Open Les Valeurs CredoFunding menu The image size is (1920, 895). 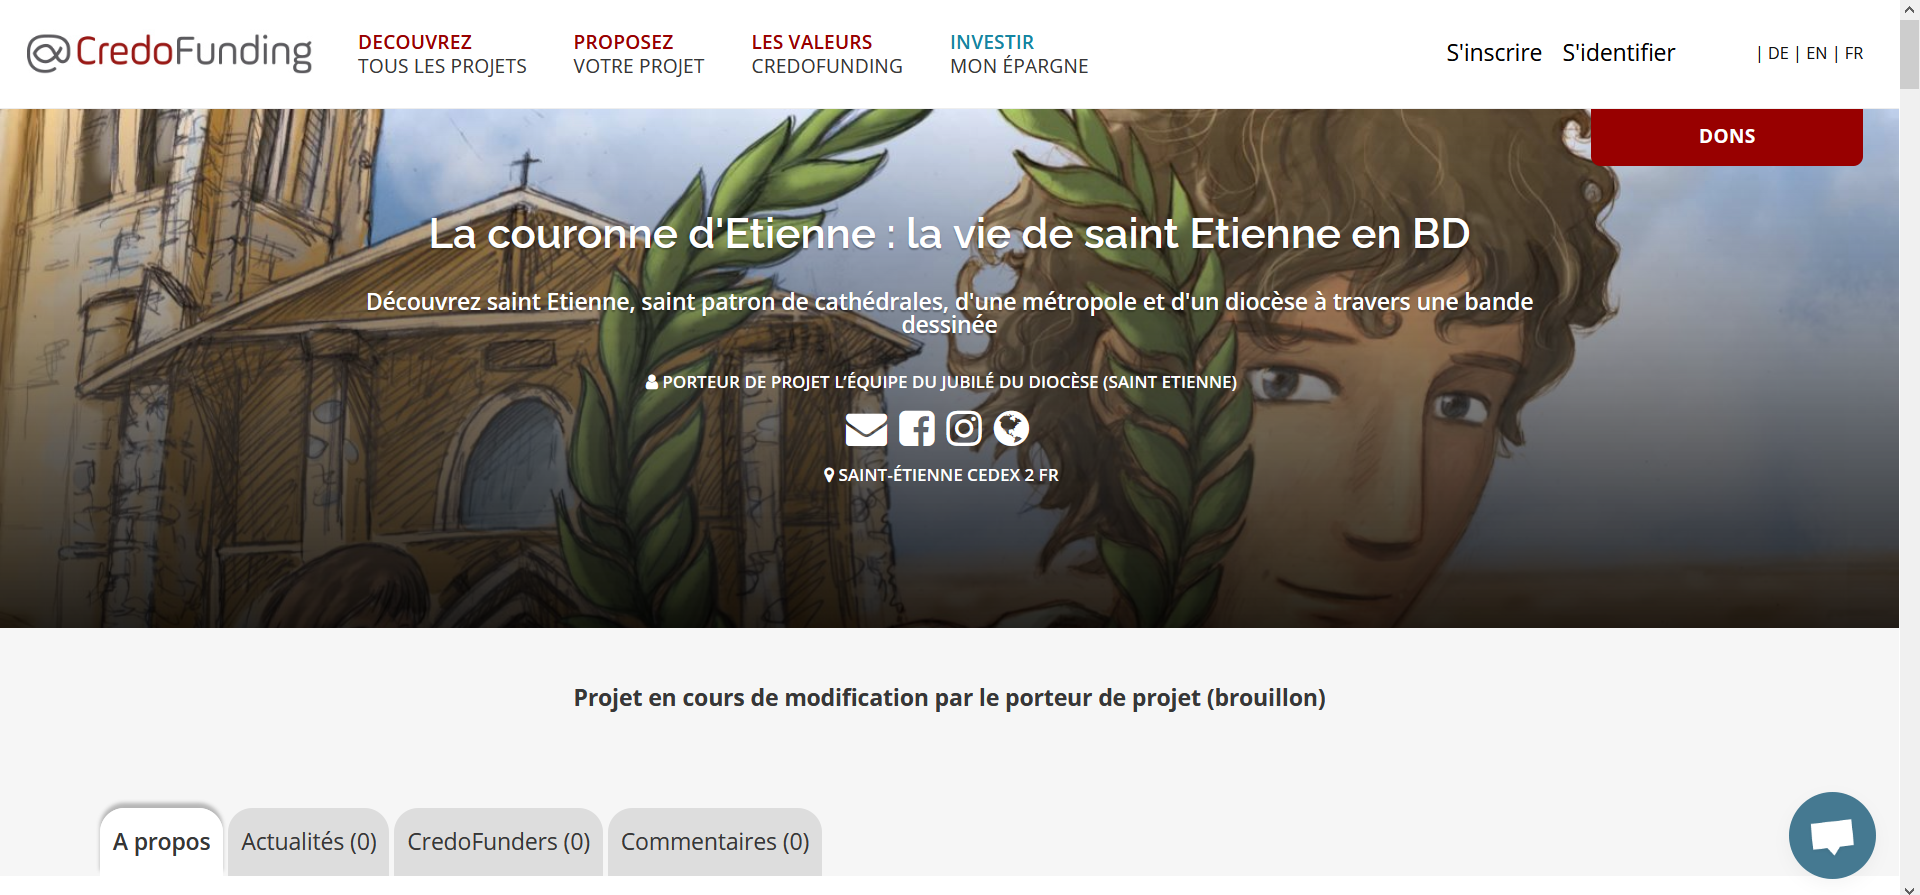coord(827,54)
